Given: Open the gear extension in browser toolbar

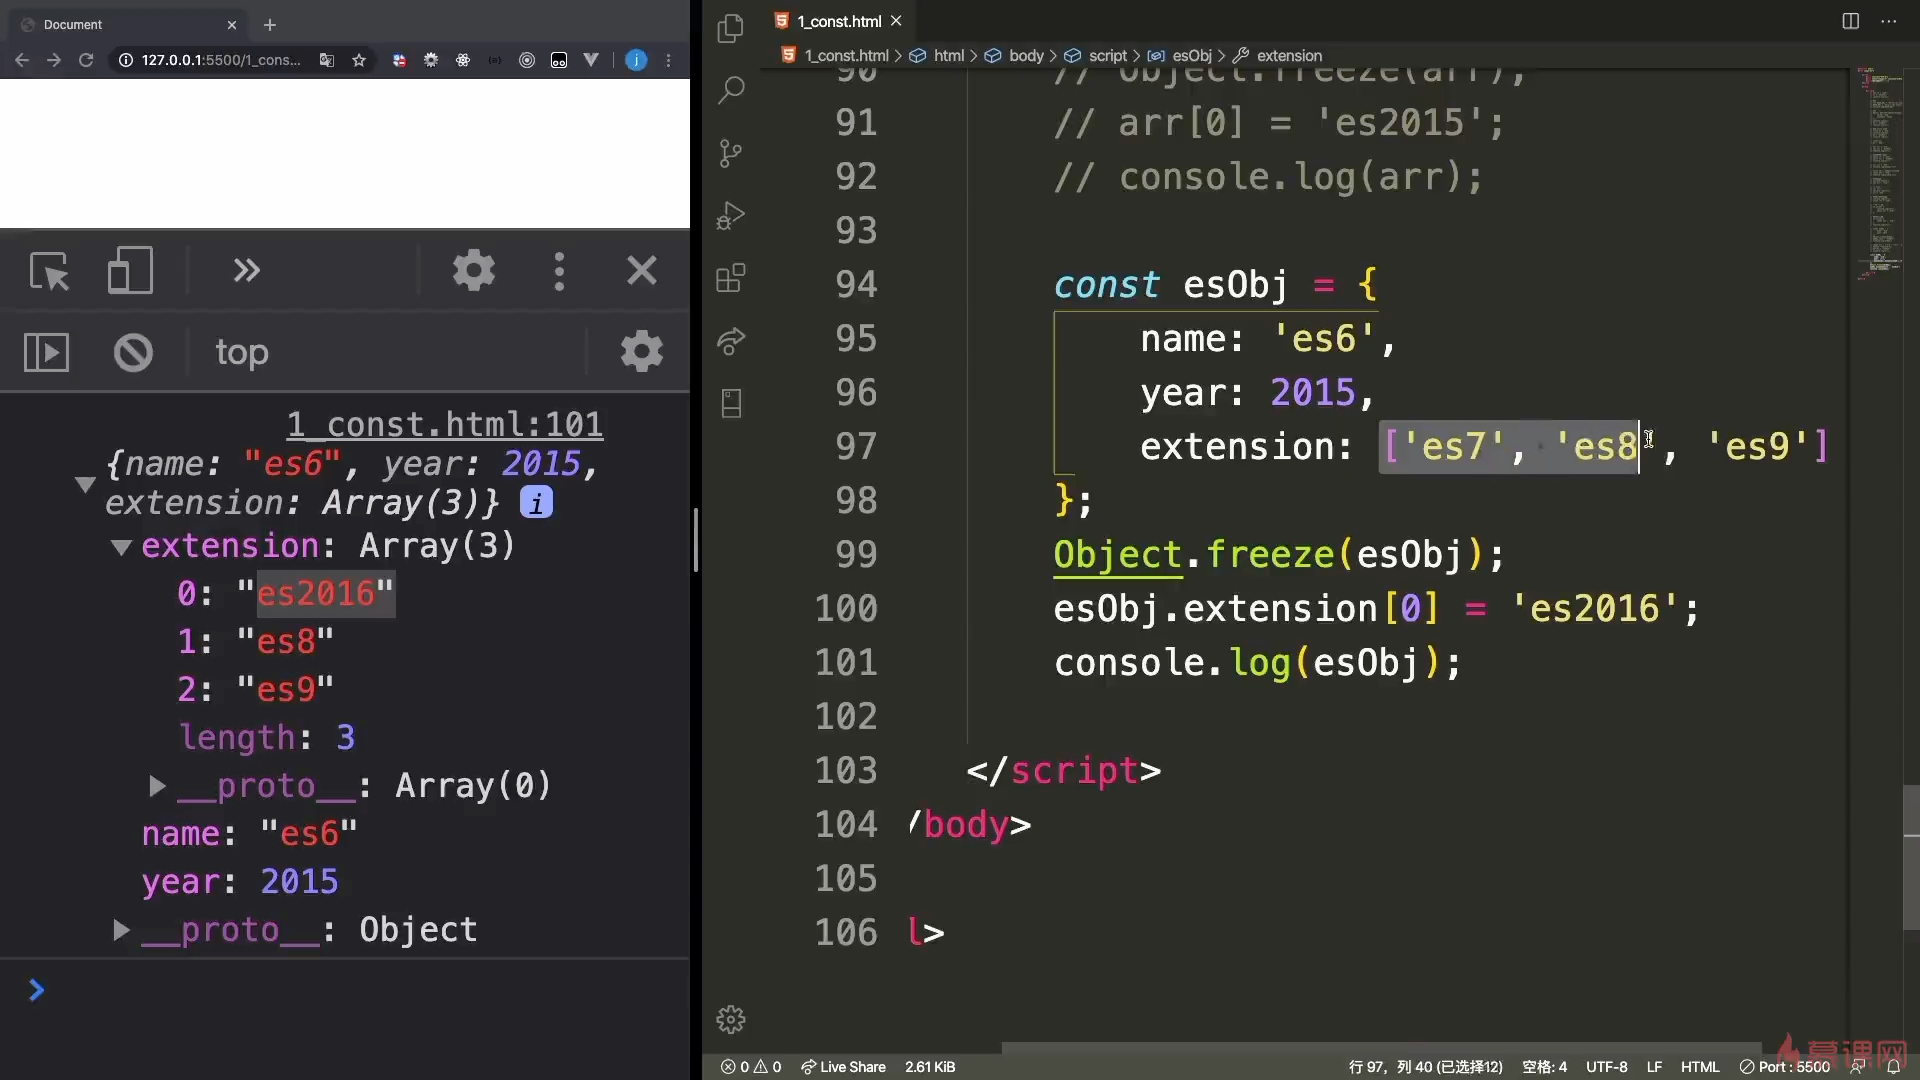Looking at the screenshot, I should (x=431, y=60).
